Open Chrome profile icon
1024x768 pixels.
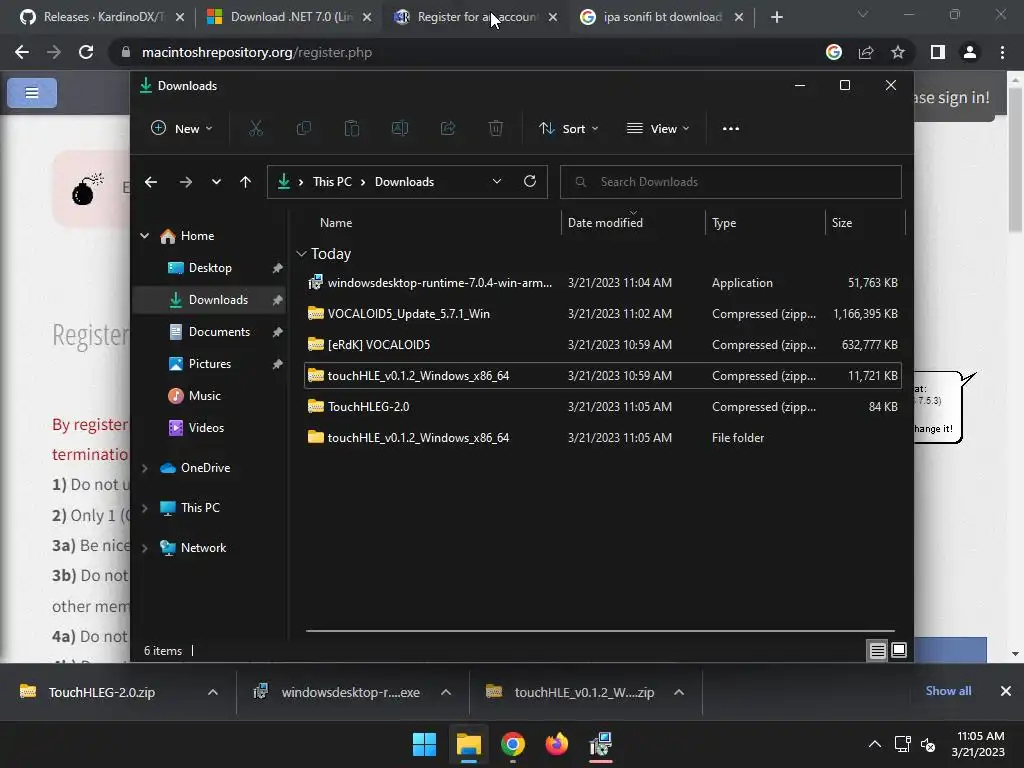970,52
